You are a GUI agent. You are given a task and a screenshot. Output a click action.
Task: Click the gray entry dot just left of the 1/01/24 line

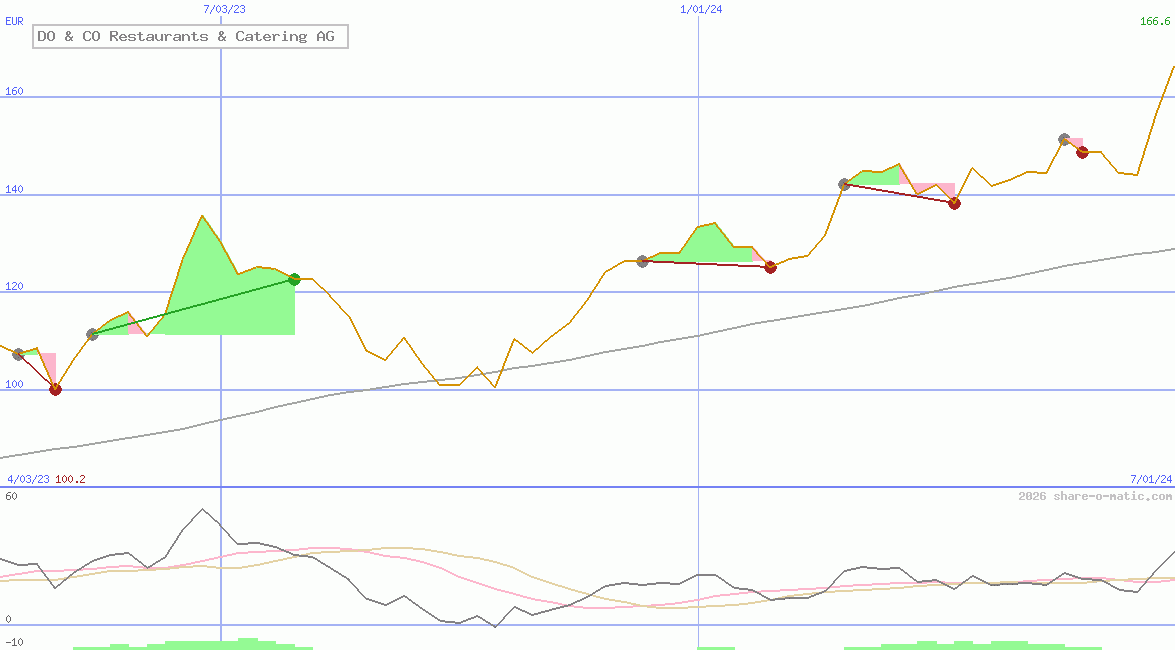click(x=642, y=261)
